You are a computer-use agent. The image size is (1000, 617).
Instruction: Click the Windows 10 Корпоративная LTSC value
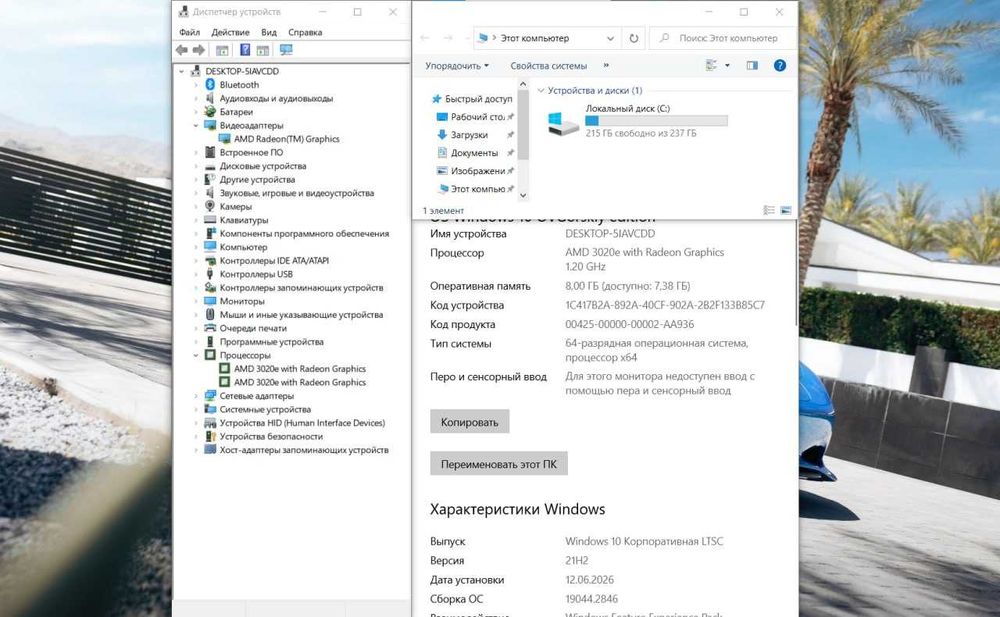[x=644, y=541]
